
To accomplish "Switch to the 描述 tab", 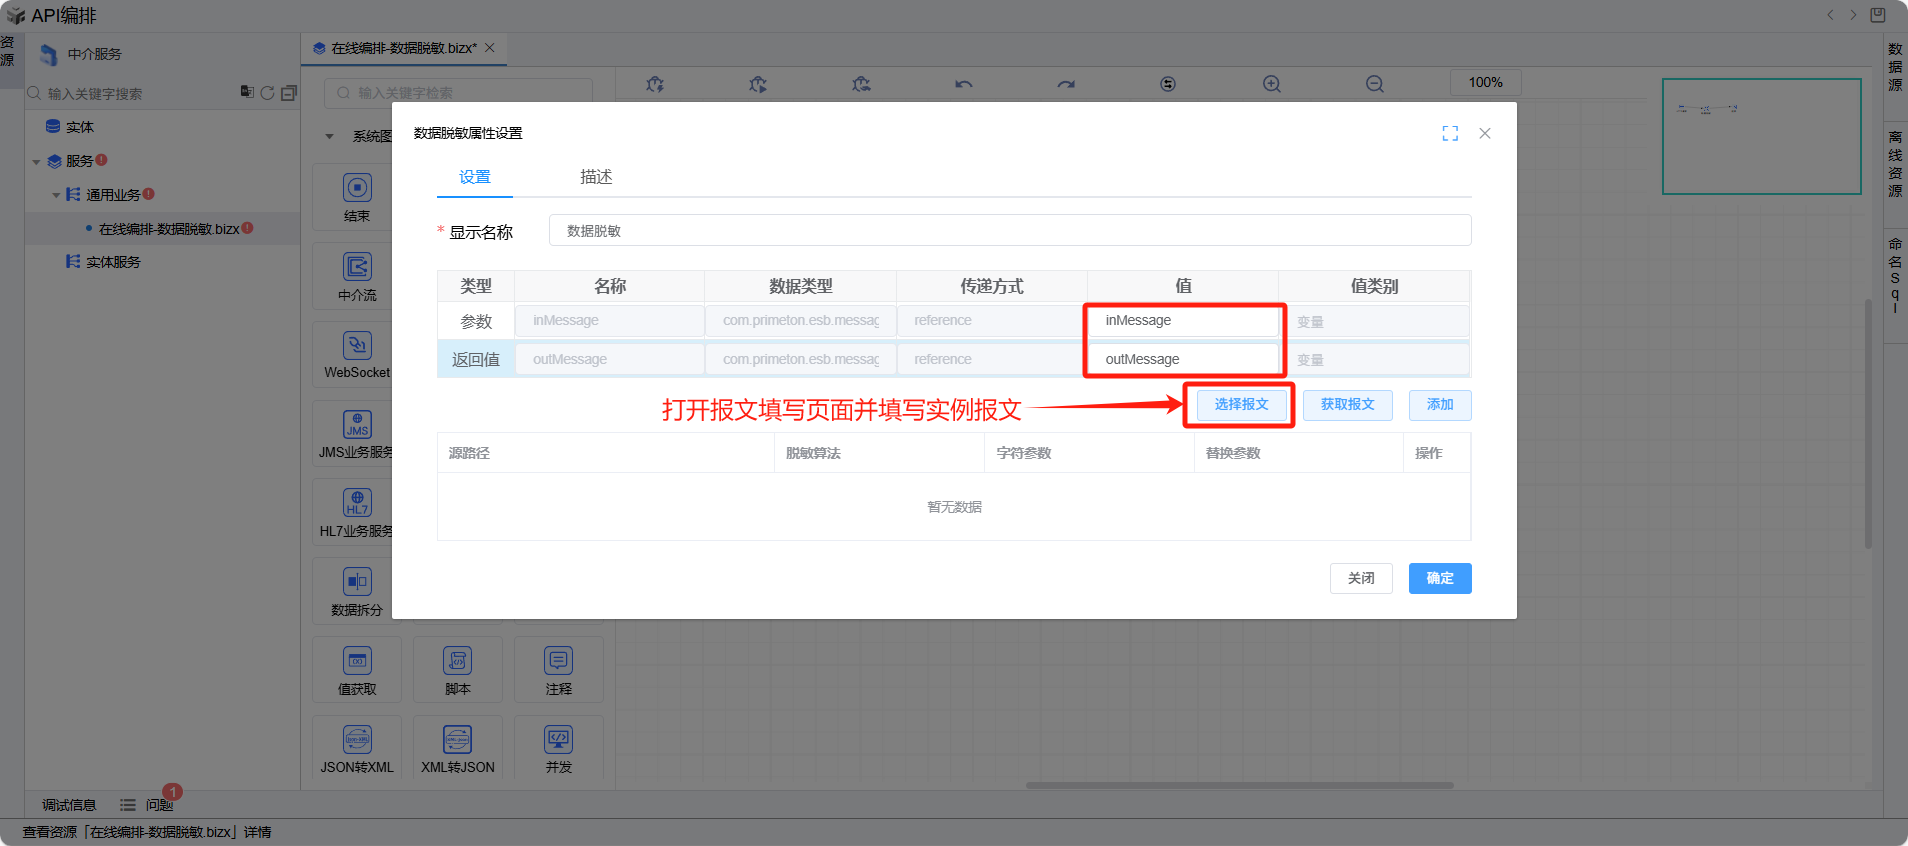I will 596,177.
